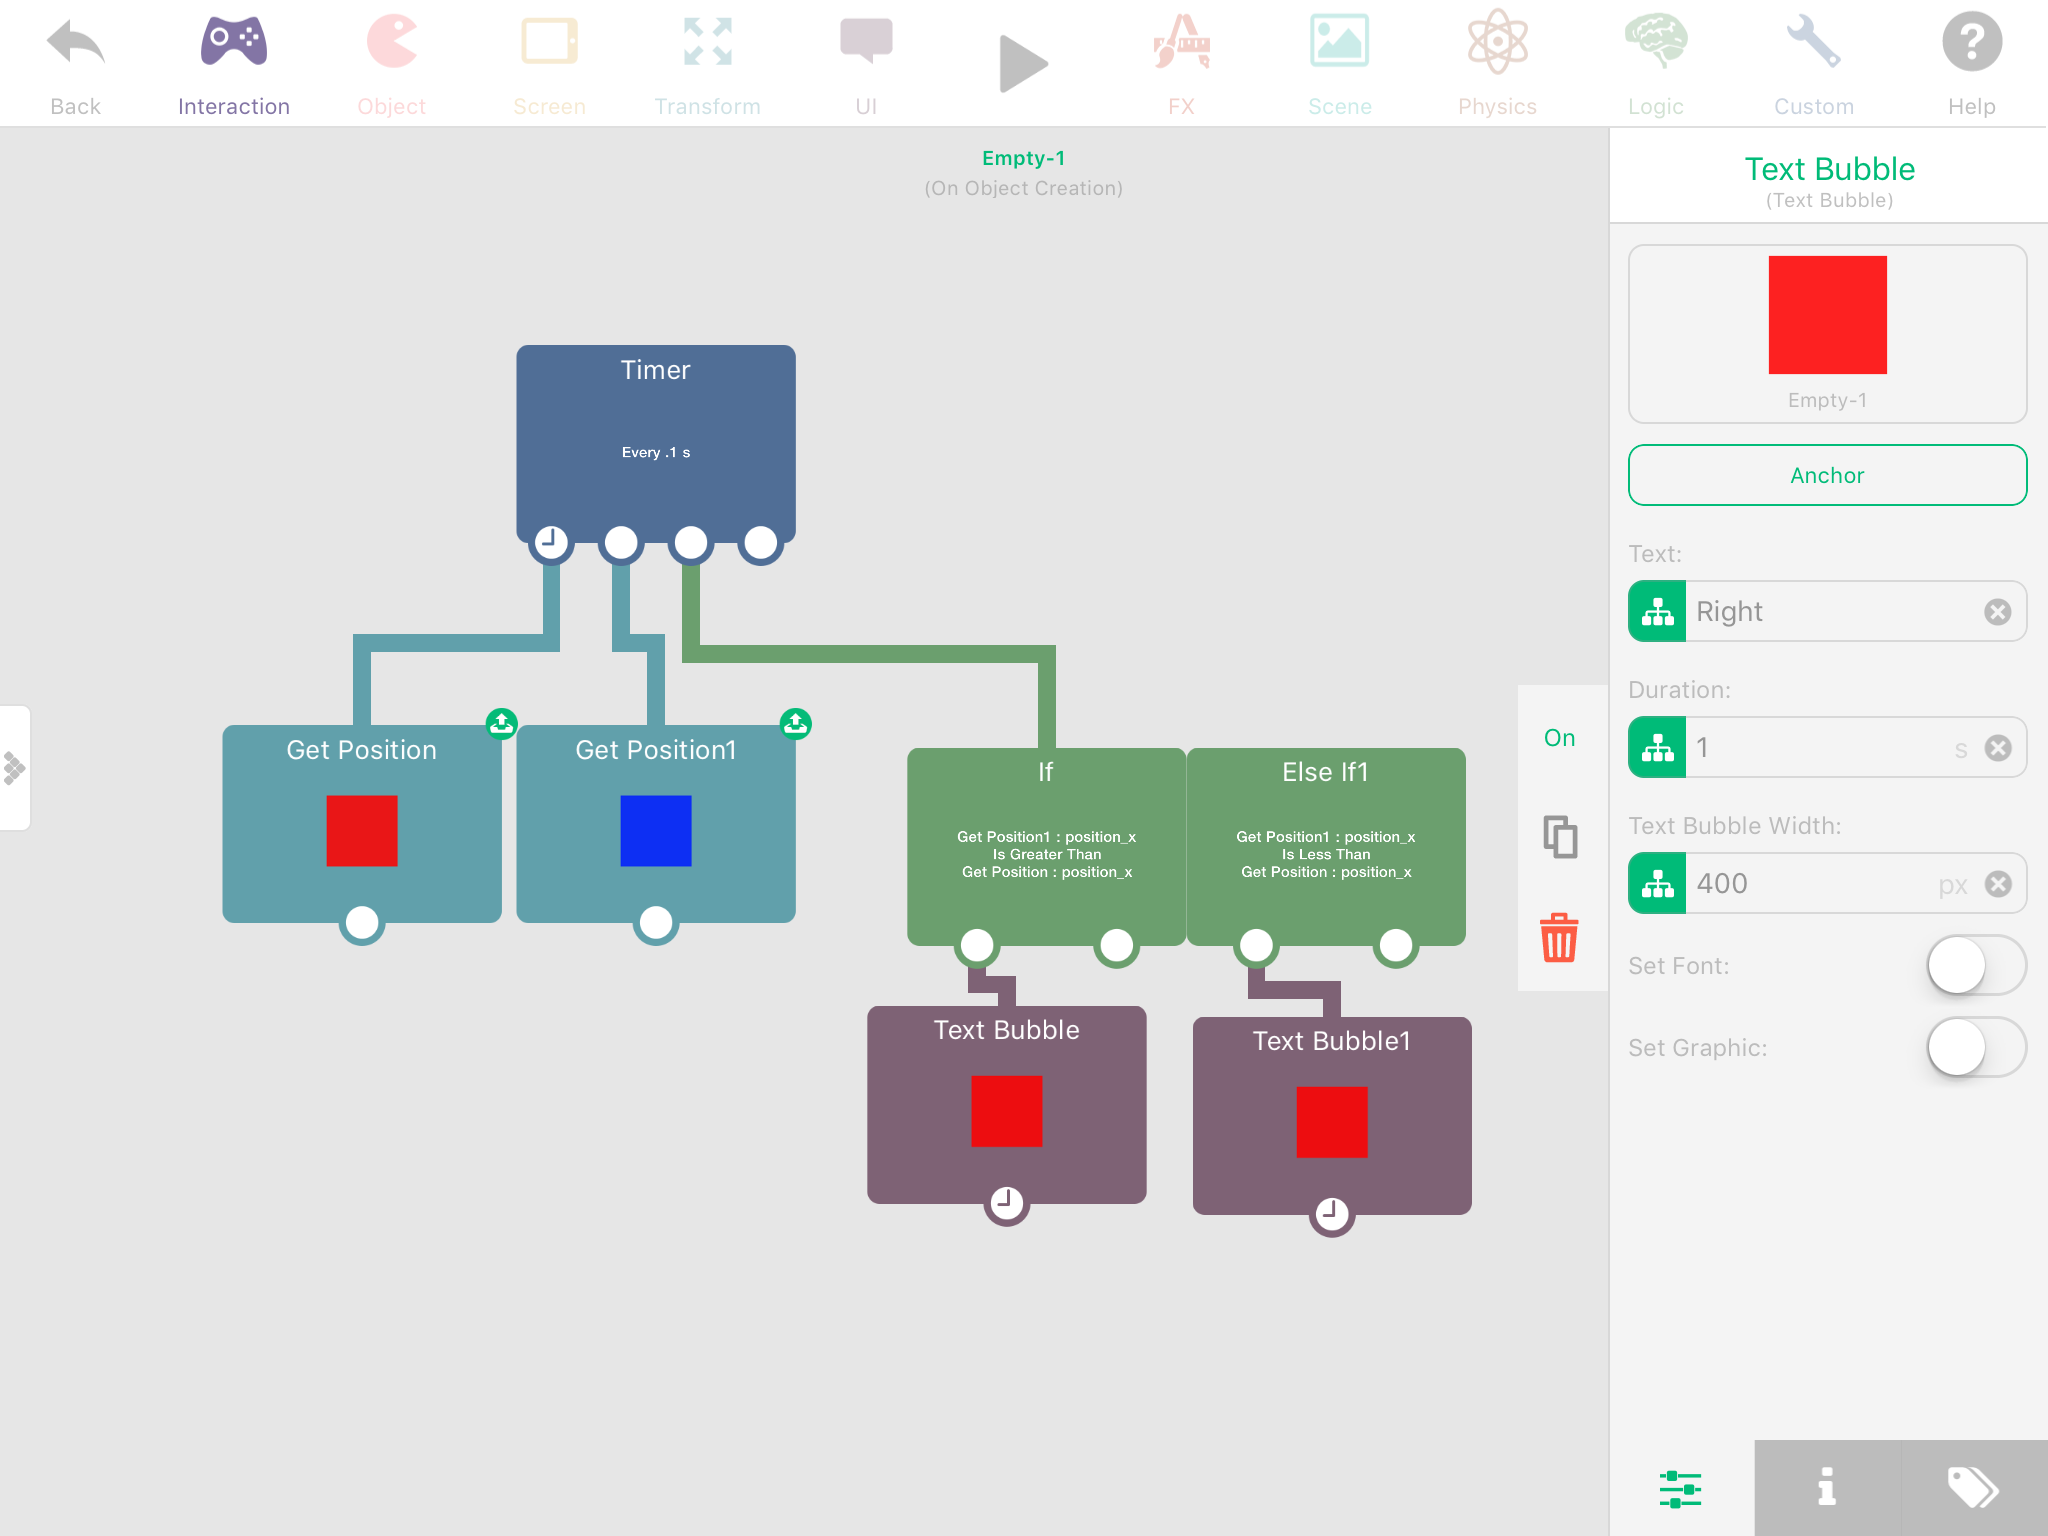Open attribute picker for Duration field

1657,747
